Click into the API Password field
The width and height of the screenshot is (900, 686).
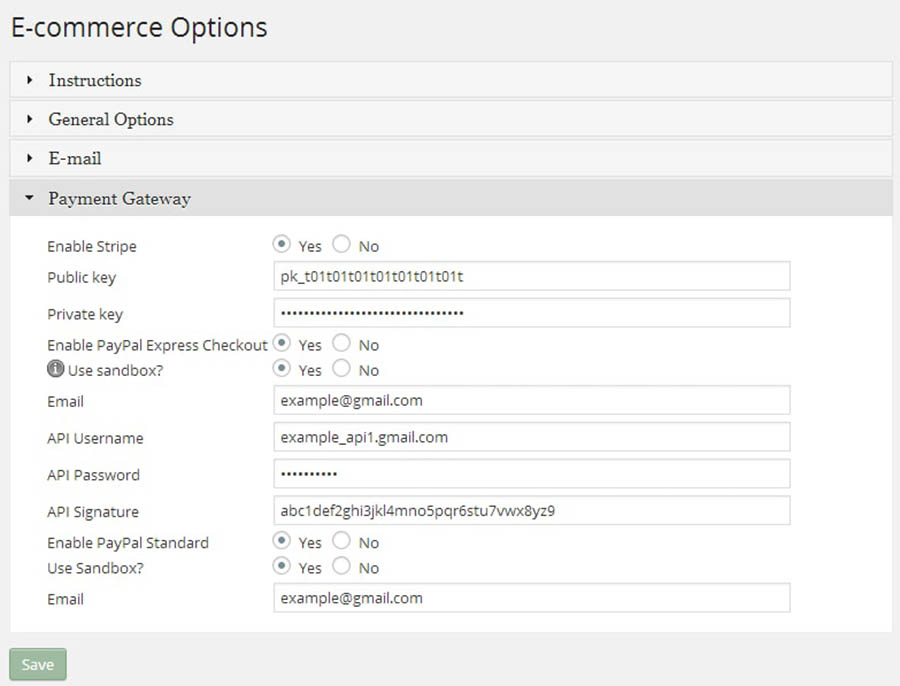(x=531, y=474)
